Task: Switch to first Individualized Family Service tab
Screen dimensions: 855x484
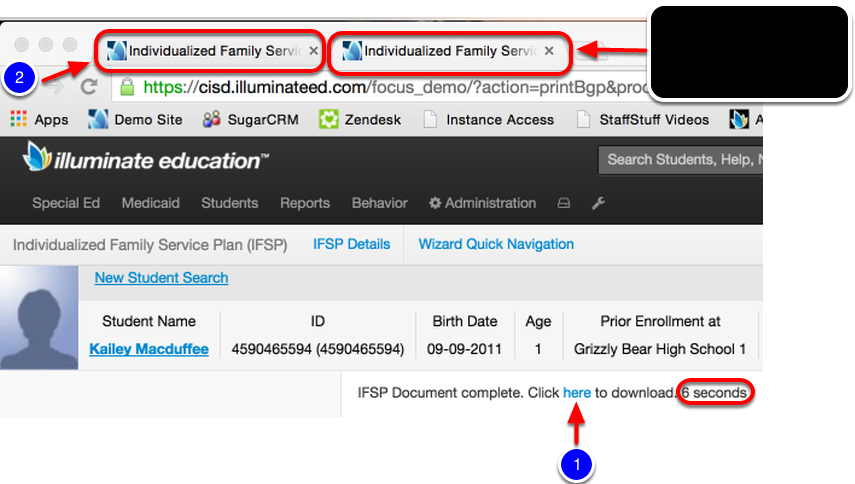Action: pos(210,51)
